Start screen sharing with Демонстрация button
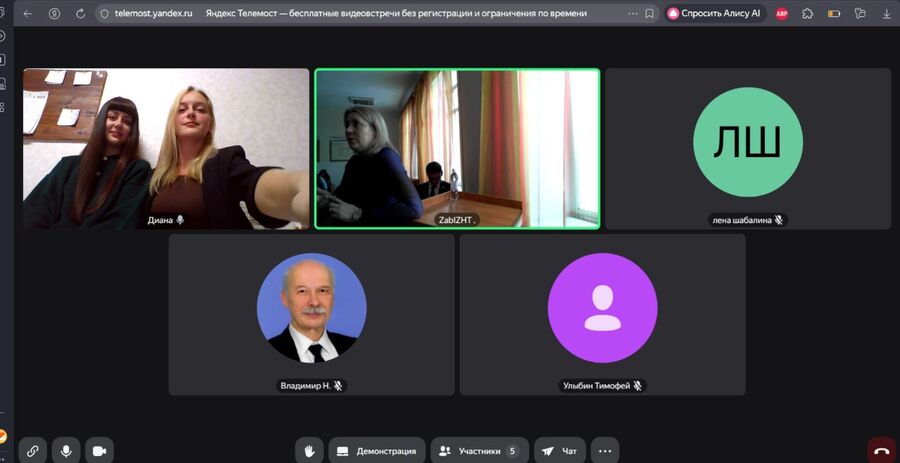 coord(376,451)
